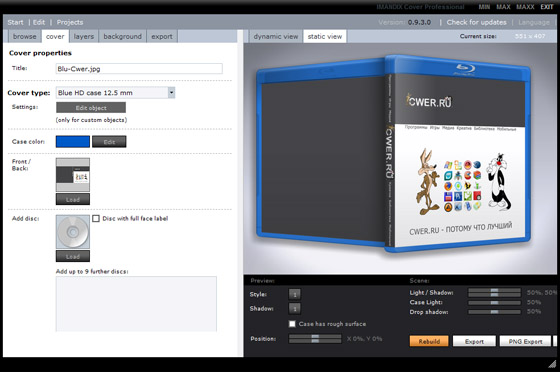Click the Front/Back cover preview thumbnail

pyautogui.click(x=73, y=175)
